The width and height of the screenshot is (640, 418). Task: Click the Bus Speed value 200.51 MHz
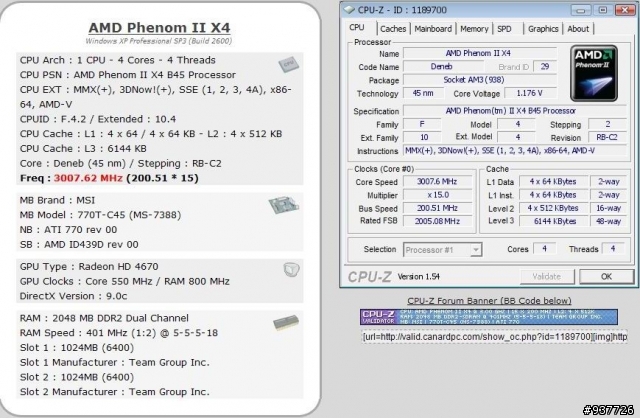pos(437,208)
